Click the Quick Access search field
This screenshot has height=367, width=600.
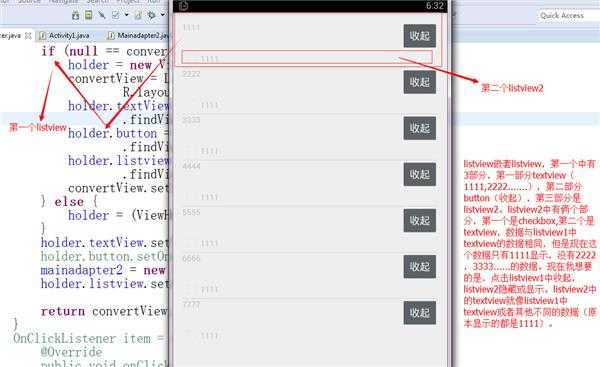pos(568,15)
